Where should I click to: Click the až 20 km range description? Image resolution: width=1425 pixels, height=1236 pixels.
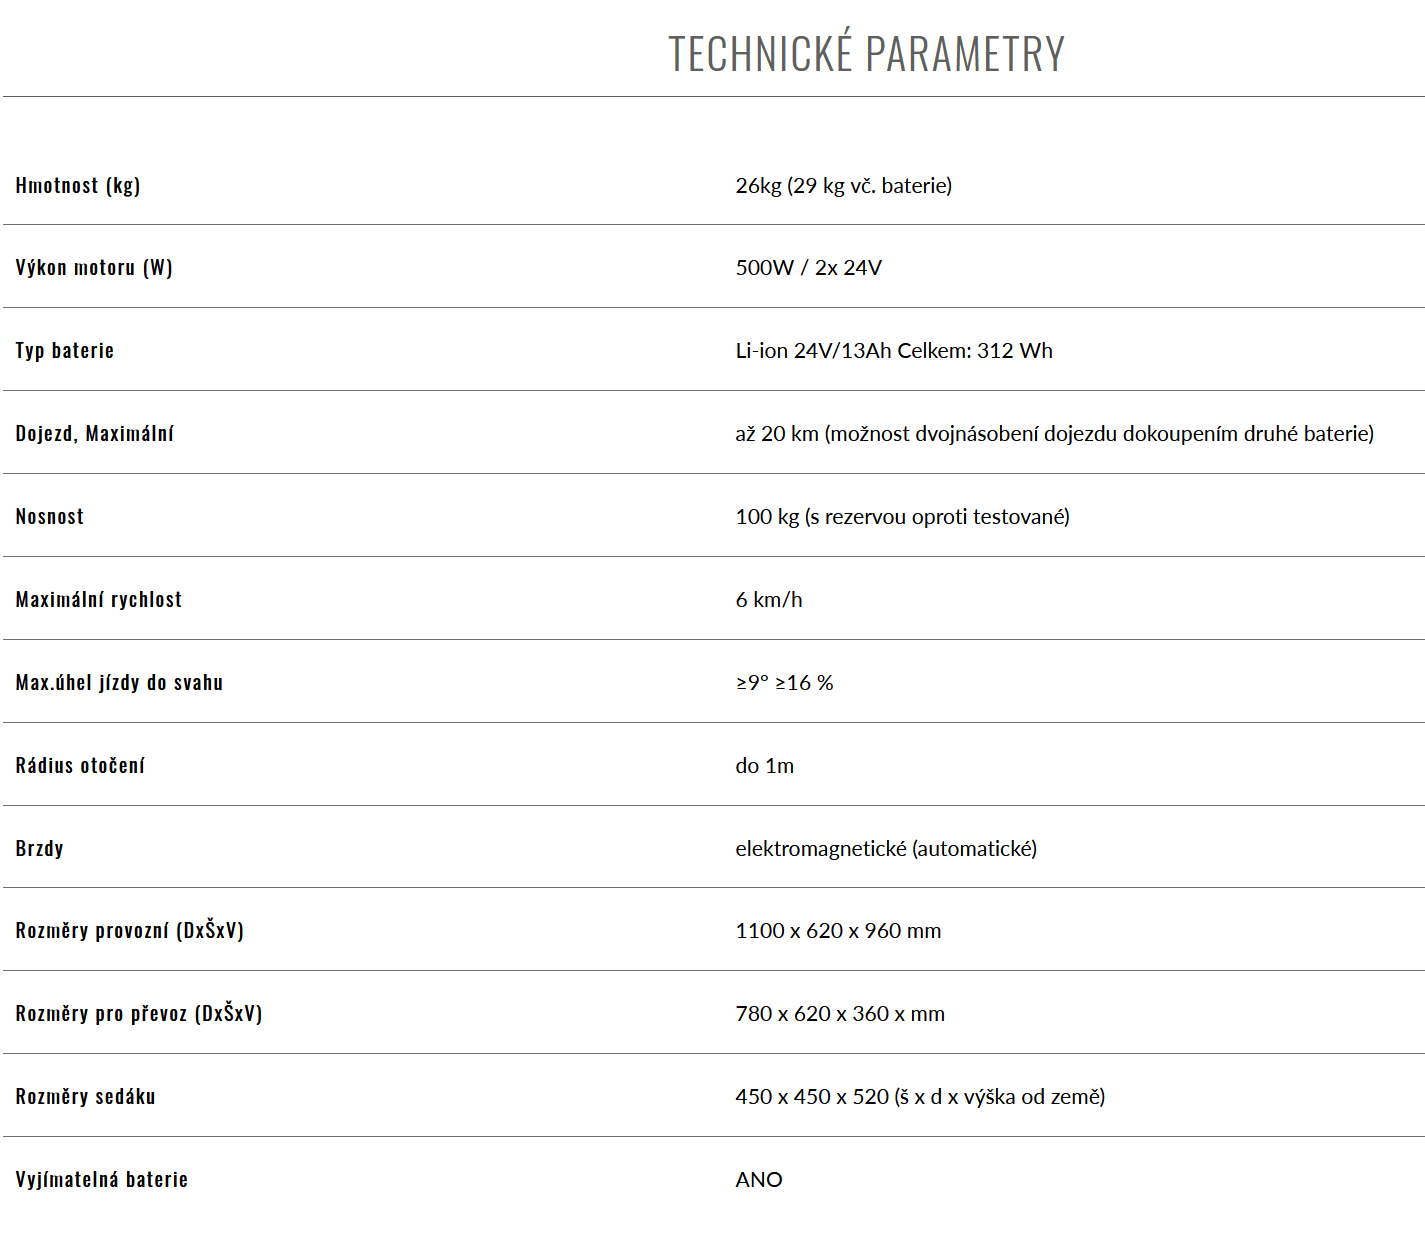click(1054, 434)
